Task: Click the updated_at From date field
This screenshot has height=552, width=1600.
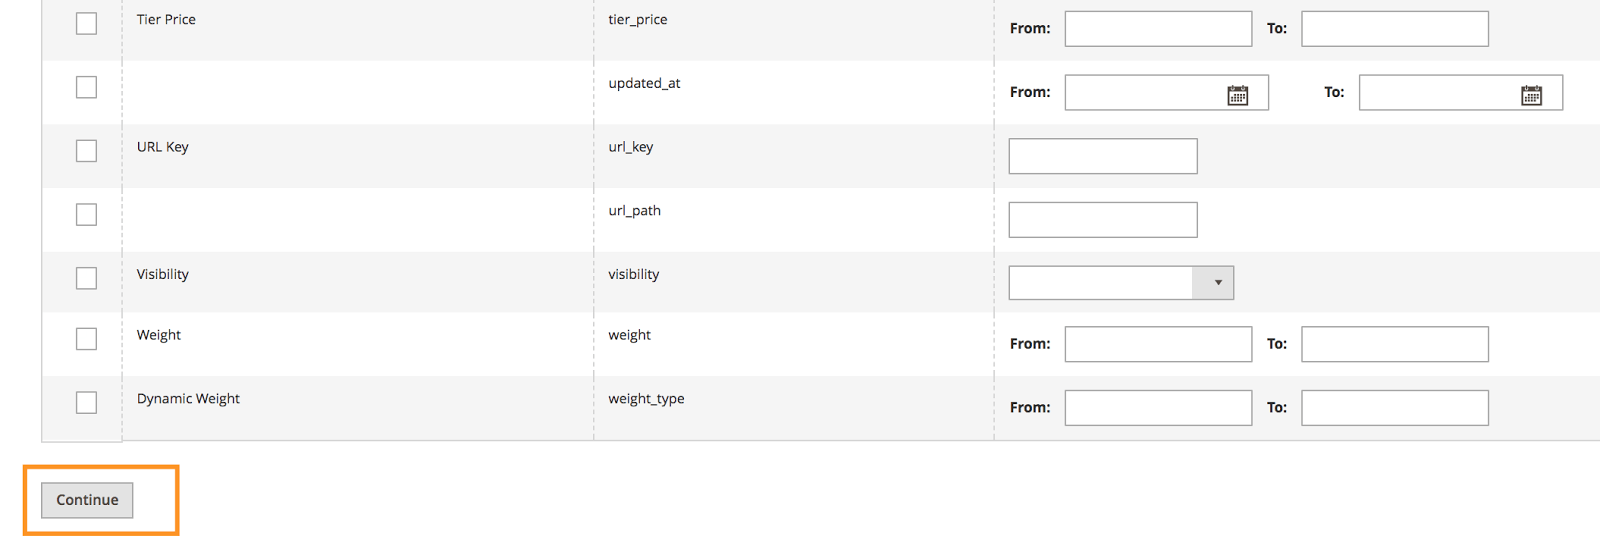Action: click(x=1145, y=93)
